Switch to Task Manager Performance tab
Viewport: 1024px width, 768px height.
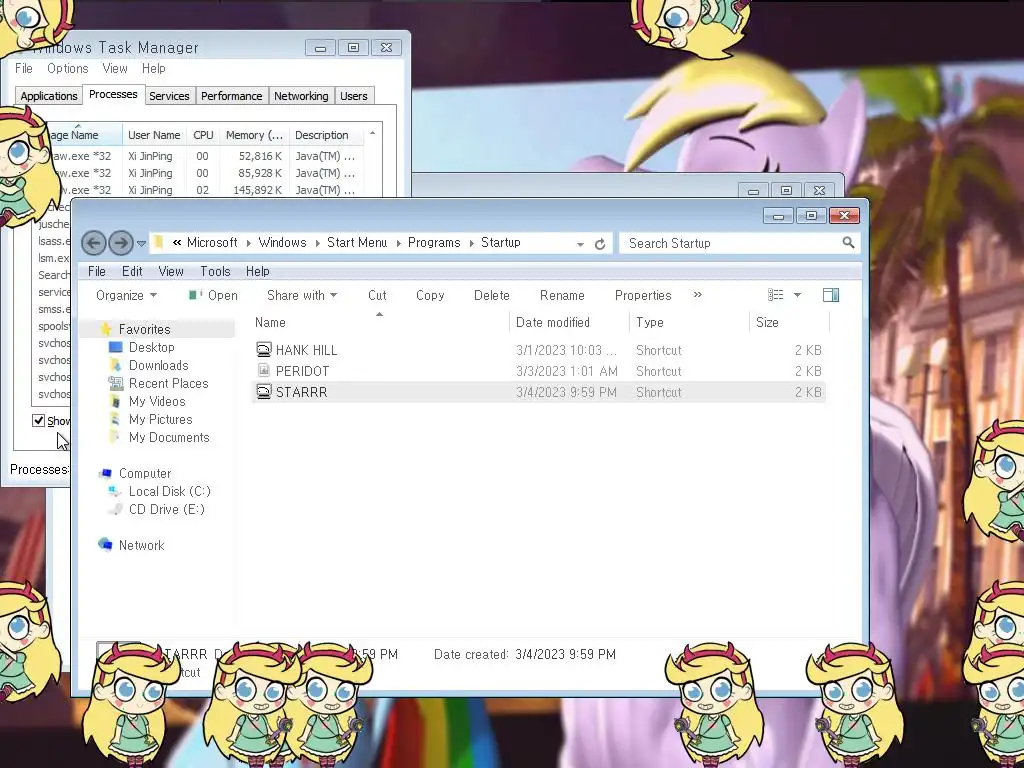[x=231, y=96]
